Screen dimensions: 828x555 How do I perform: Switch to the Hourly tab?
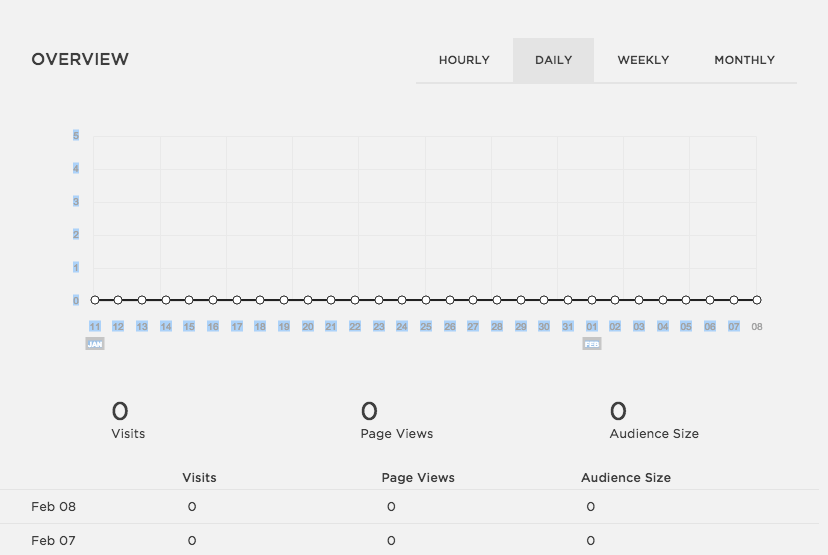pyautogui.click(x=464, y=60)
